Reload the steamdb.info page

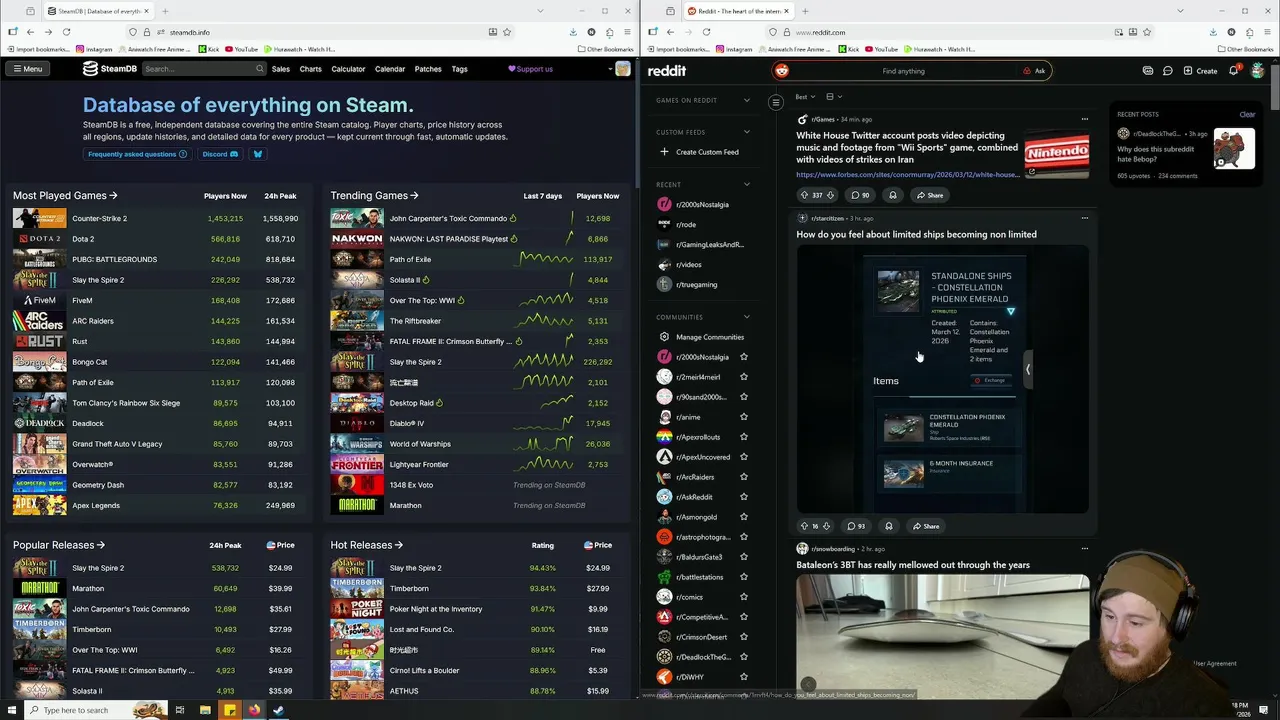tap(66, 32)
